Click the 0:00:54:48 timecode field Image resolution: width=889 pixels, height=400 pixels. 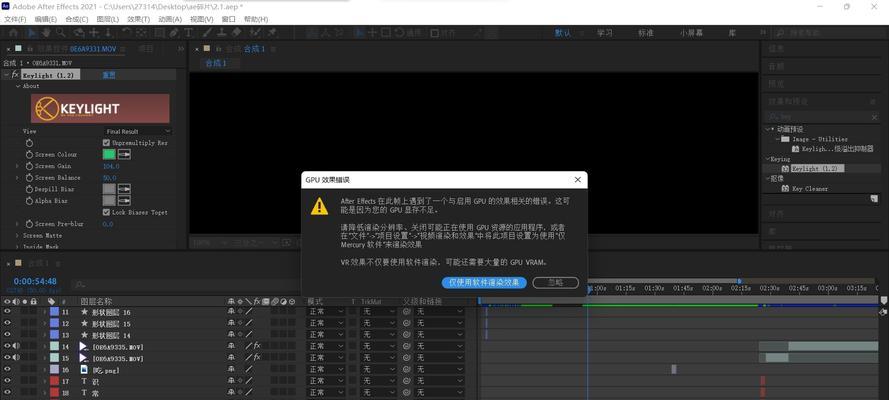point(35,281)
